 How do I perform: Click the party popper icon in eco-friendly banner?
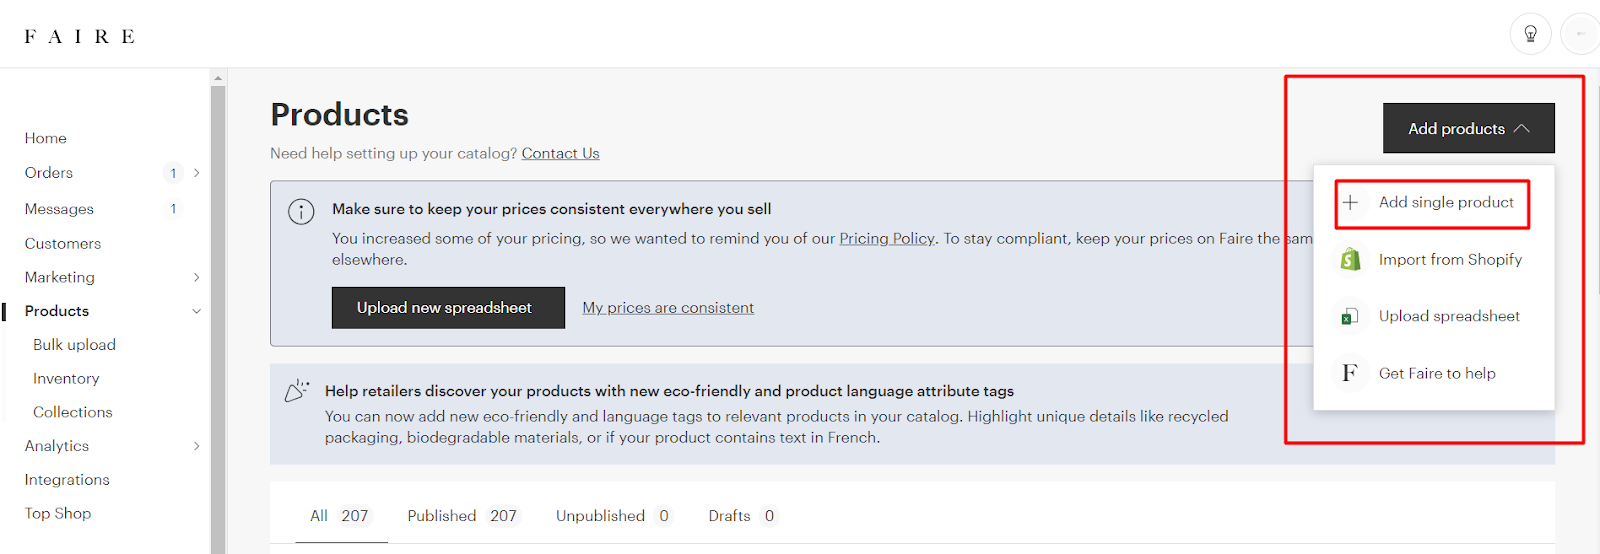click(297, 391)
